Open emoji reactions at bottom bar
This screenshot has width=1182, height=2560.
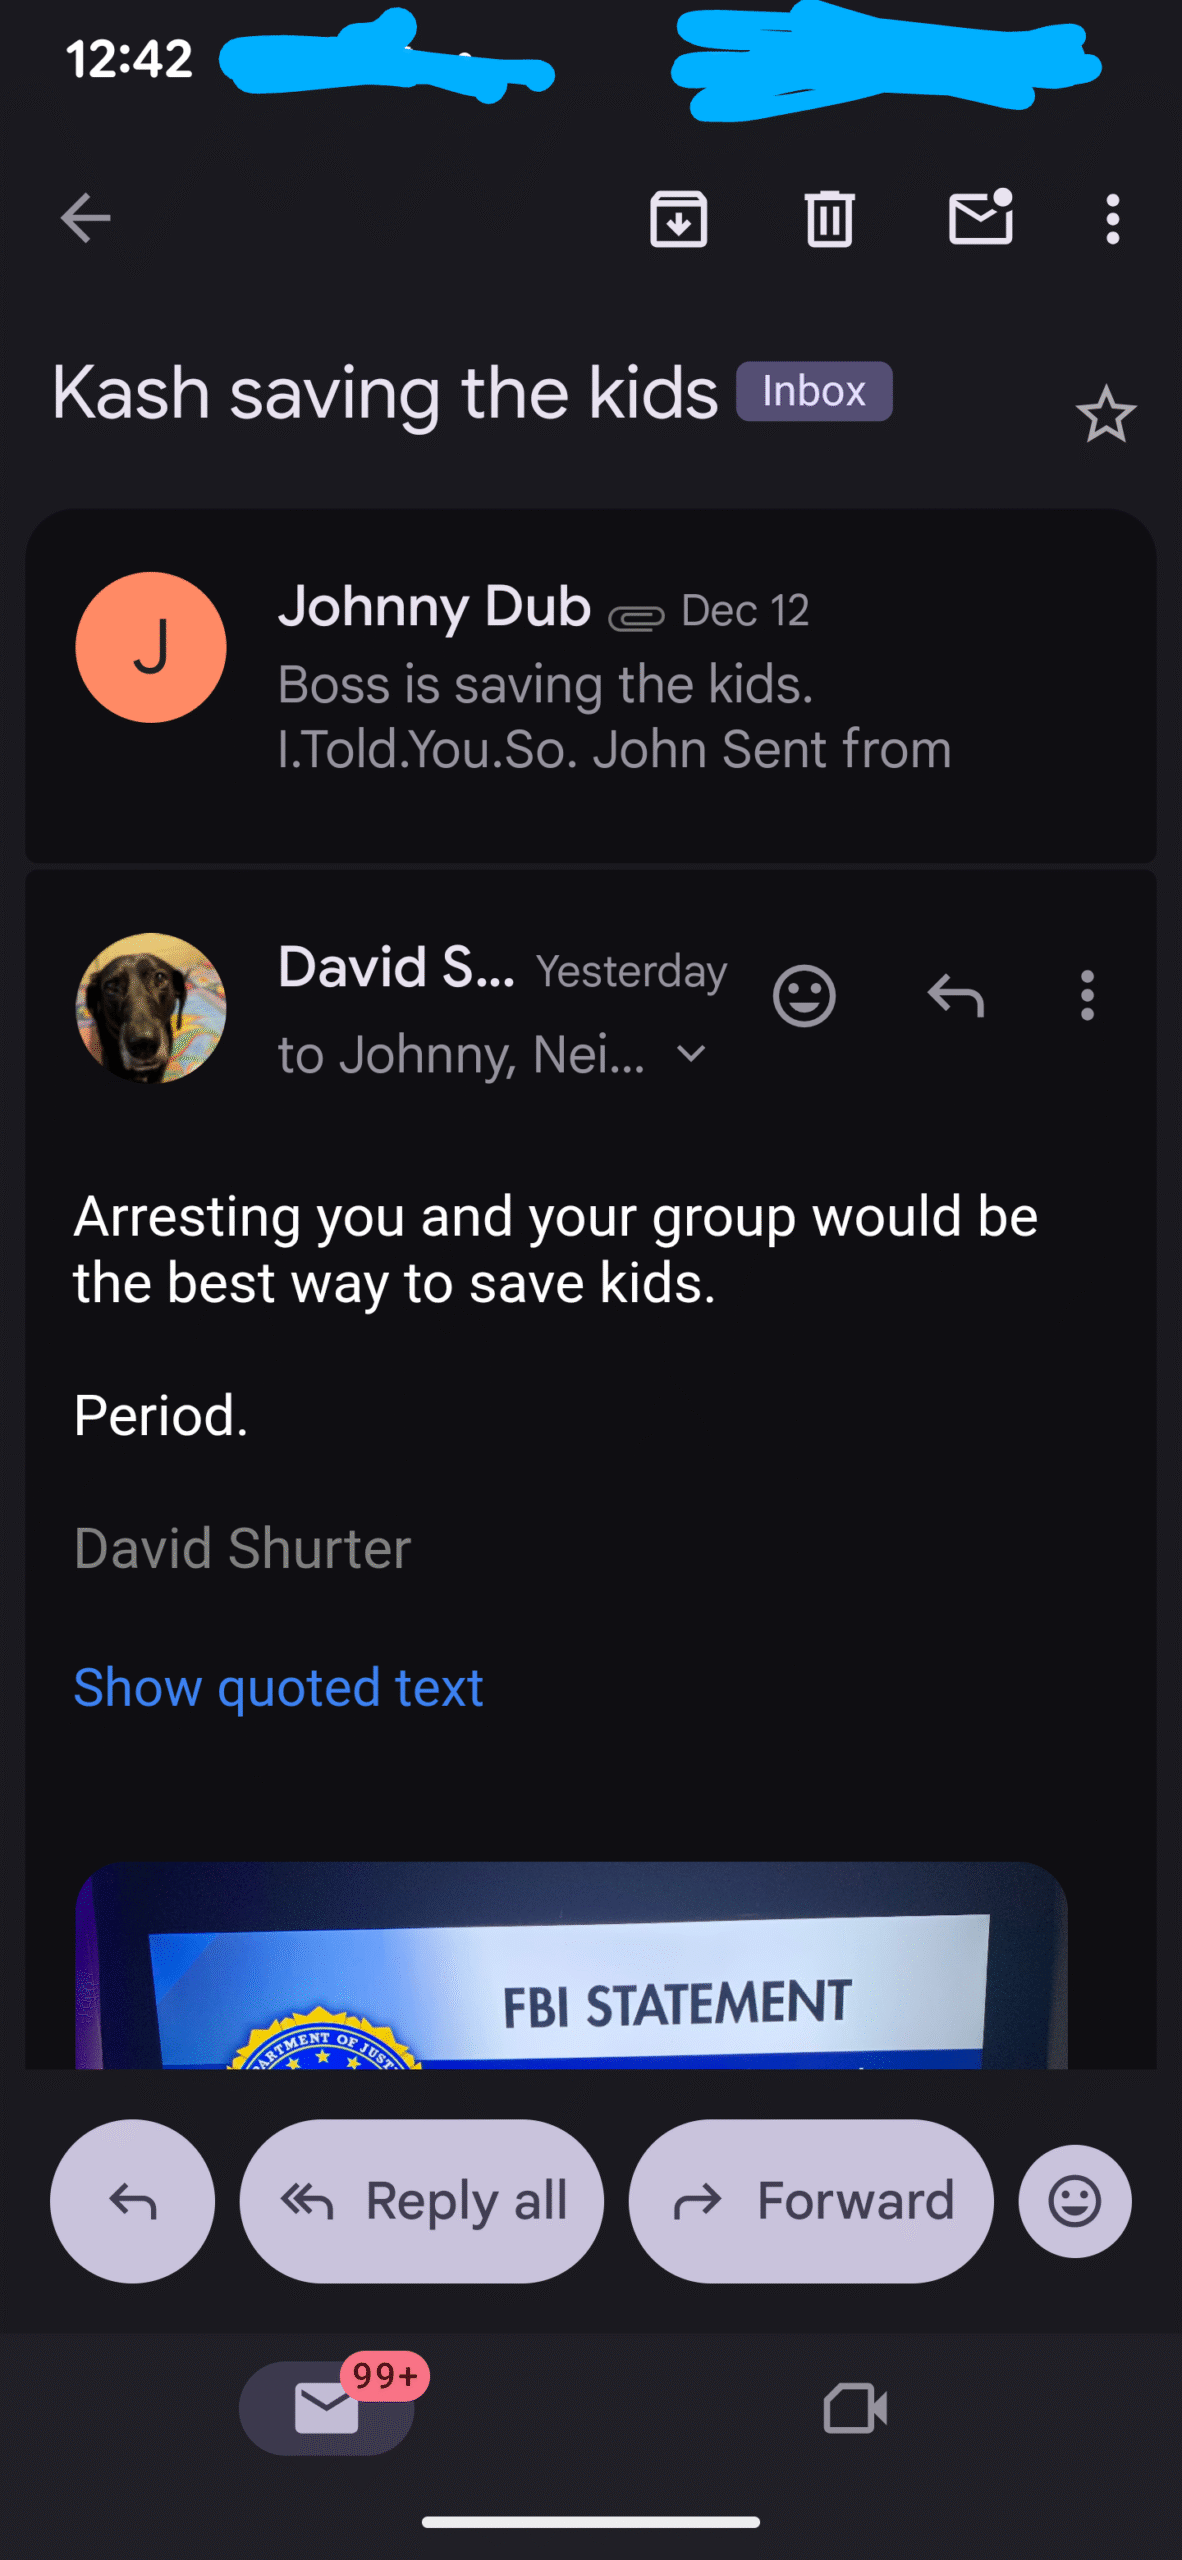click(x=1074, y=2201)
